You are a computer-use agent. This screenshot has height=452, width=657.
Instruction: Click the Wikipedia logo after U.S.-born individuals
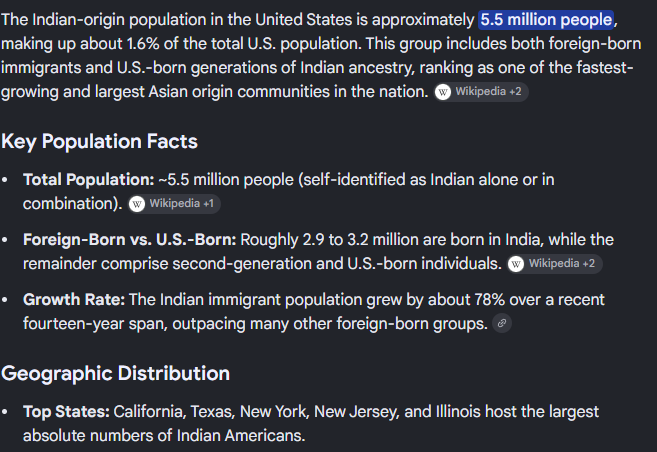pos(516,264)
